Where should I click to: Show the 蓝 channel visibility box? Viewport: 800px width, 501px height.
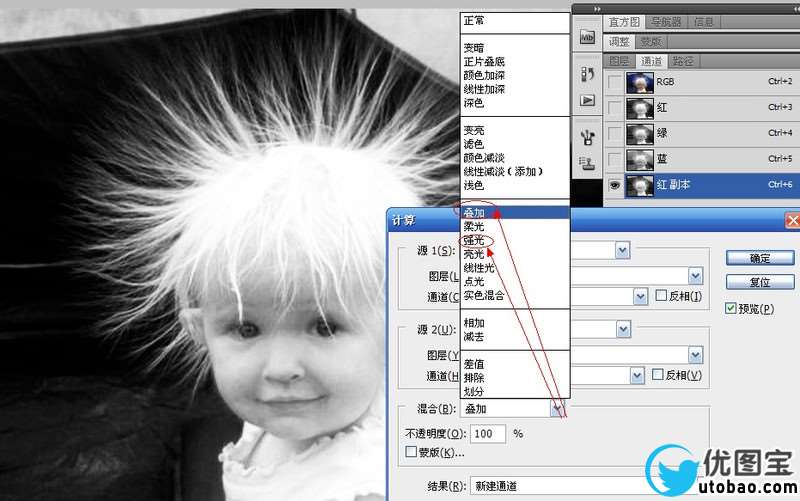pos(615,160)
